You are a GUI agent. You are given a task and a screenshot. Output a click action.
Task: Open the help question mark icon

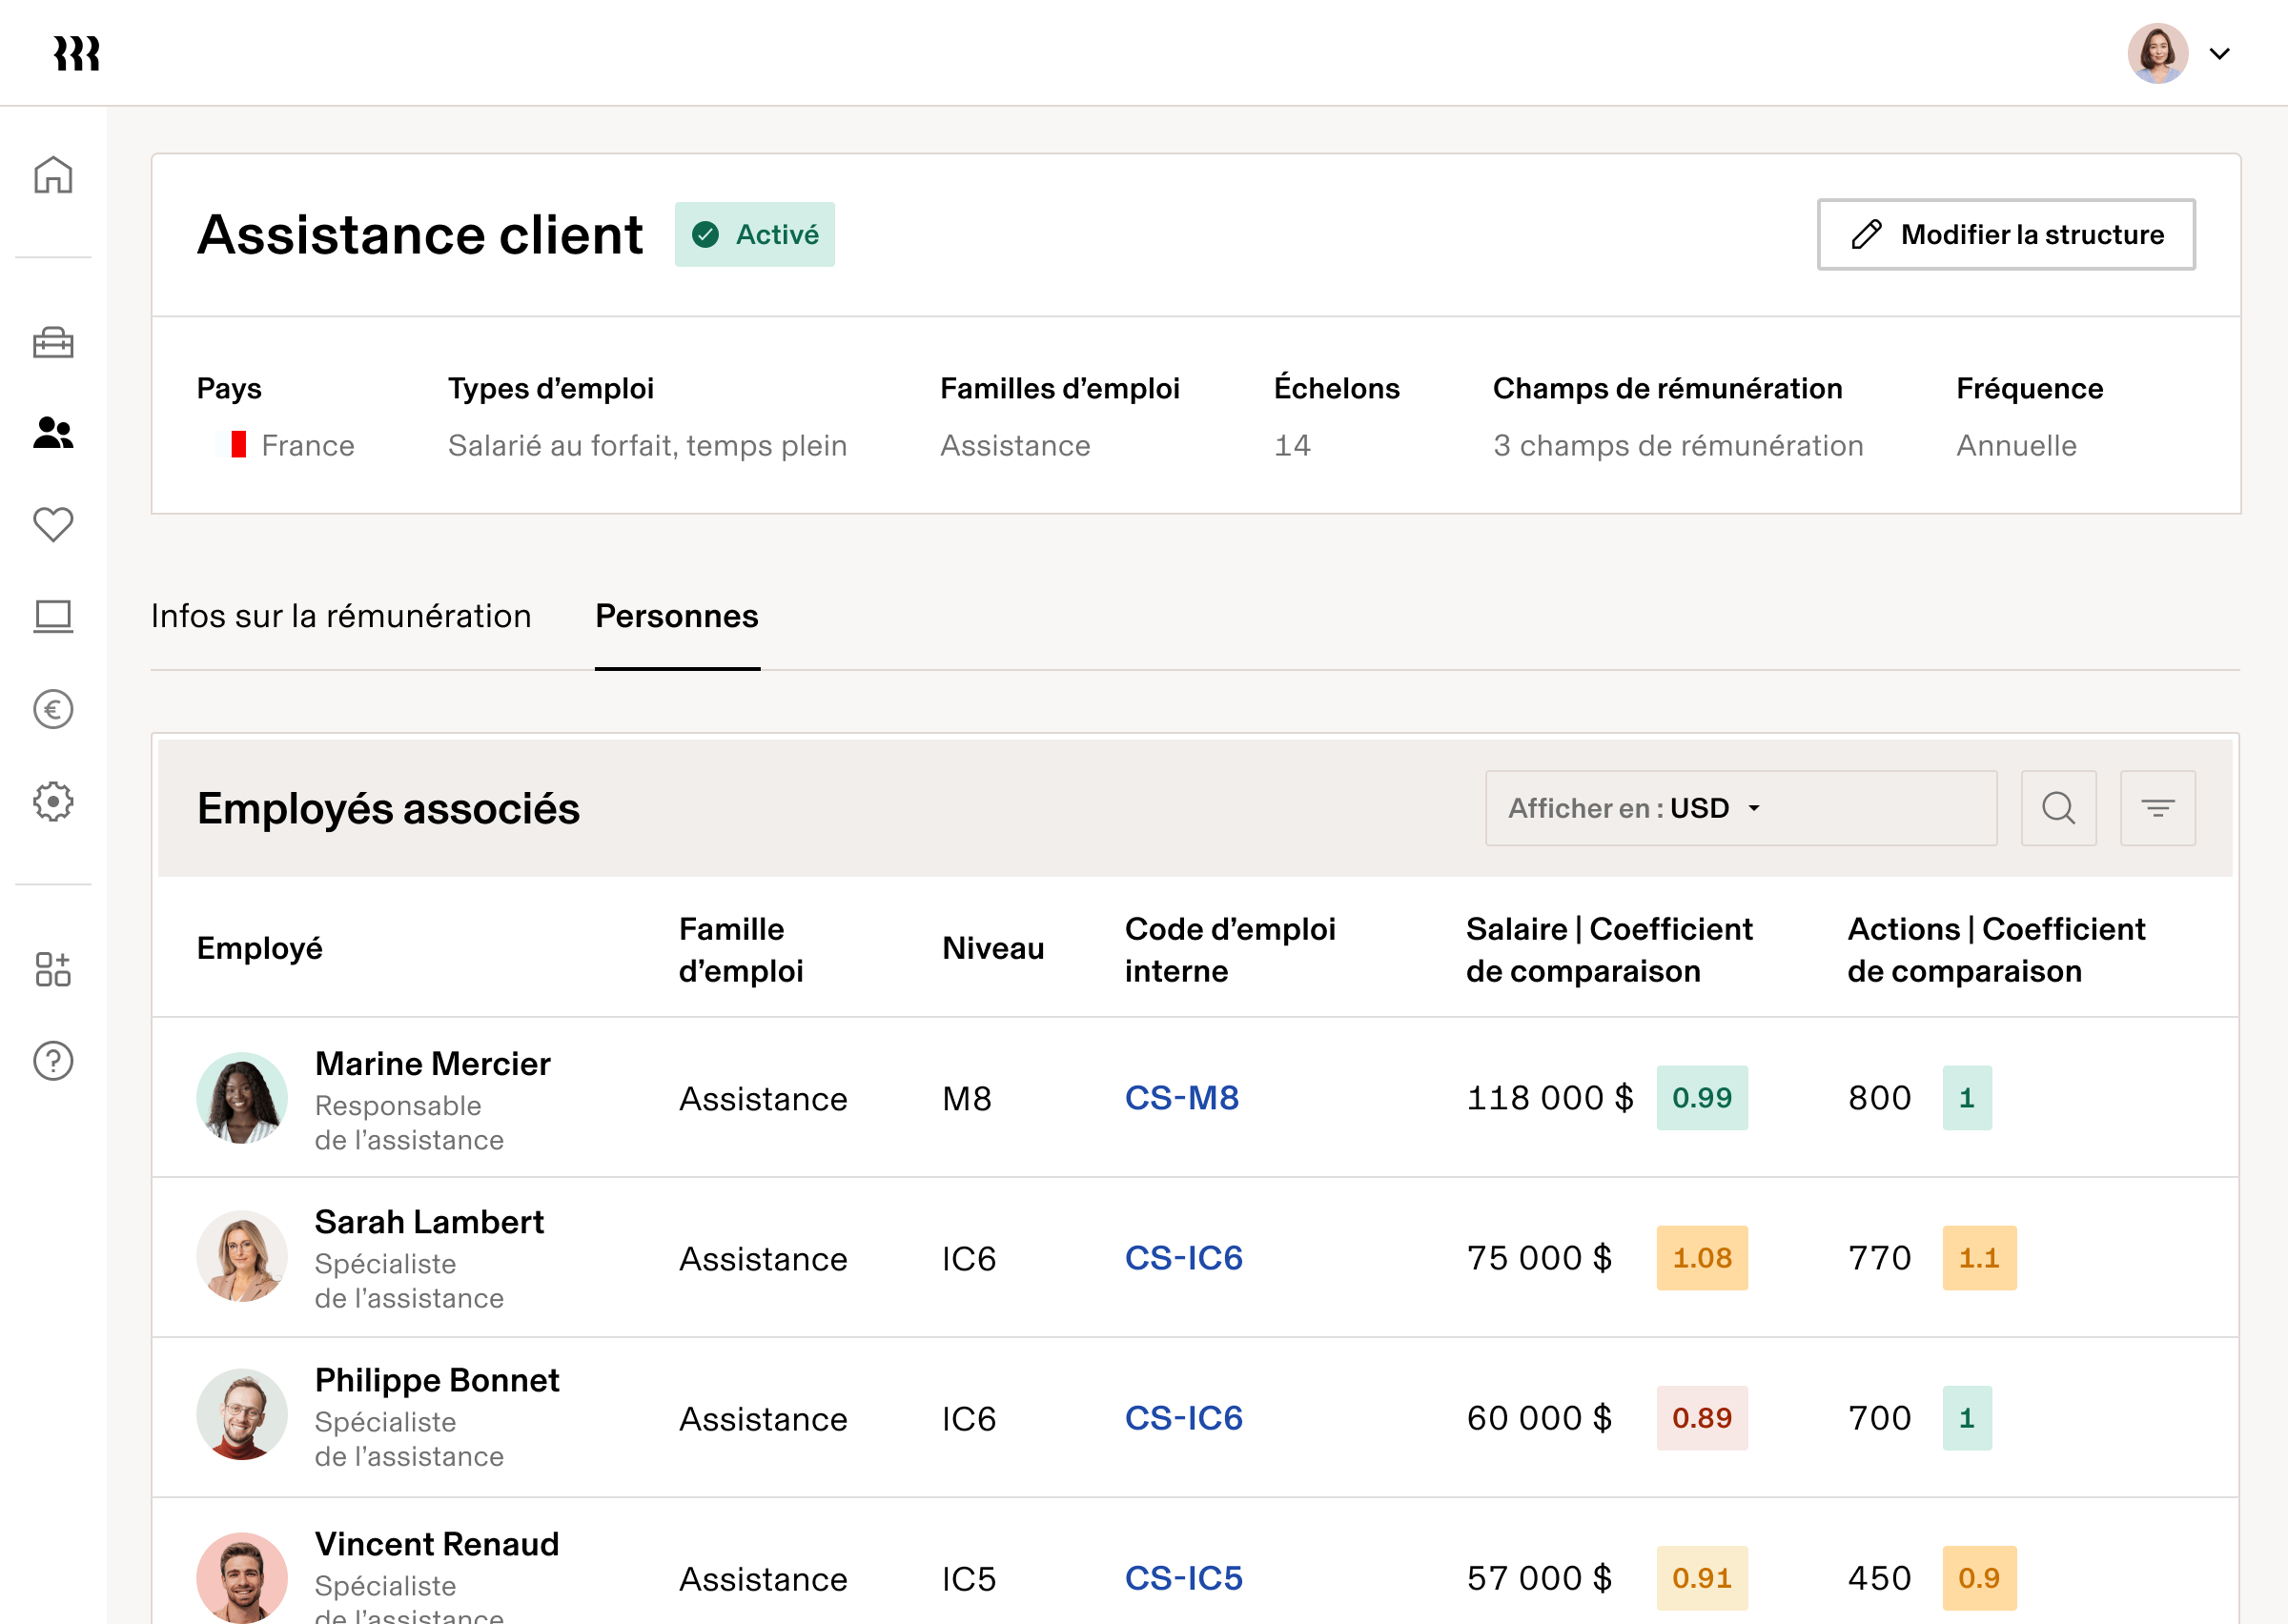click(53, 1061)
